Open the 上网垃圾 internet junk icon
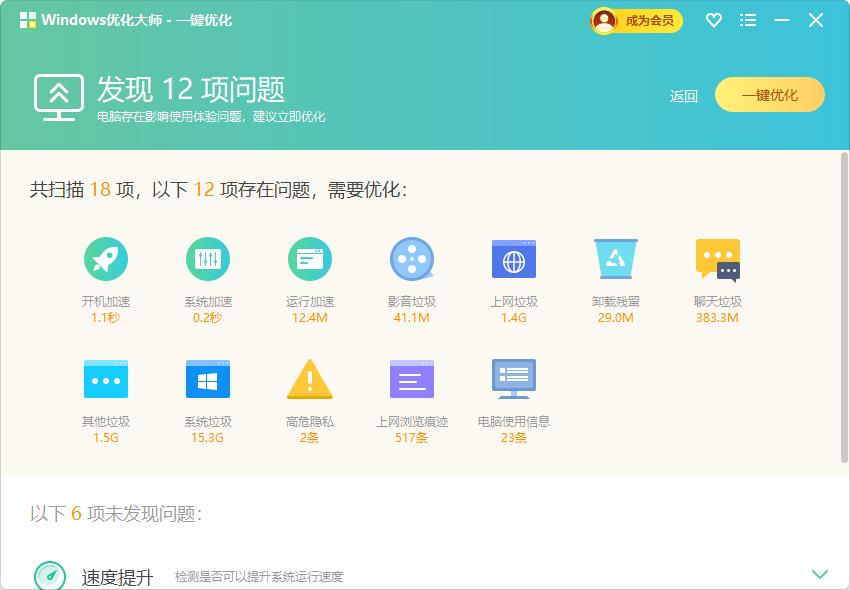 click(514, 260)
